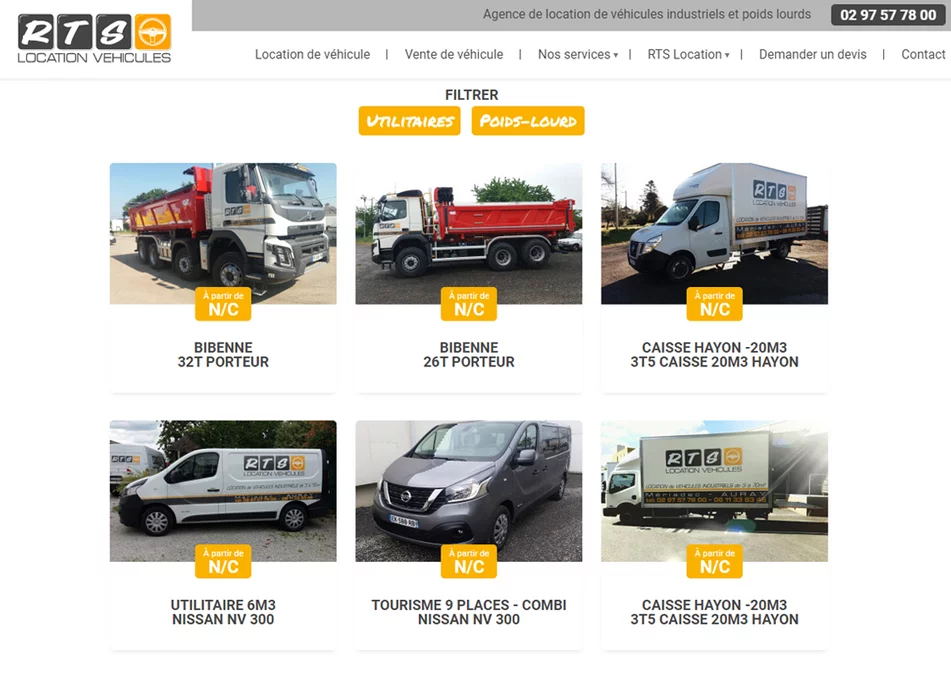Click the orange steering wheel logo icon

pyautogui.click(x=152, y=32)
